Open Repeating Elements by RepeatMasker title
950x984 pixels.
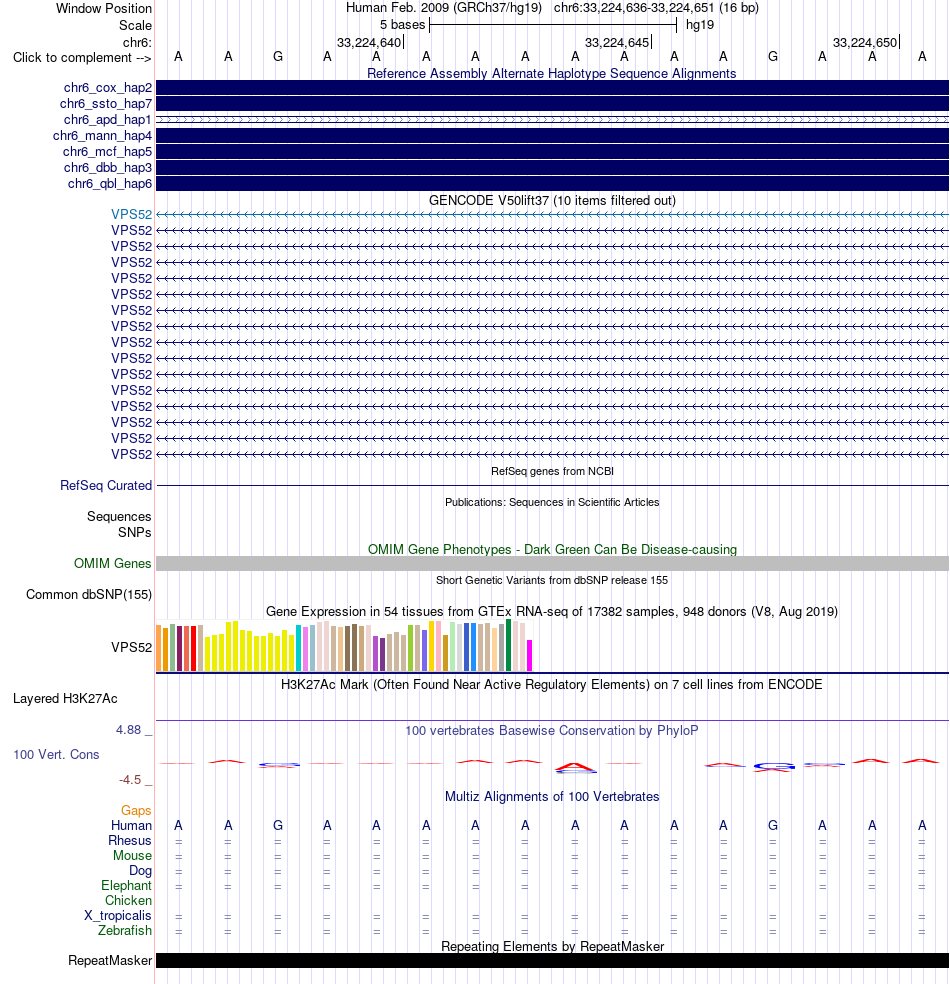(552, 946)
